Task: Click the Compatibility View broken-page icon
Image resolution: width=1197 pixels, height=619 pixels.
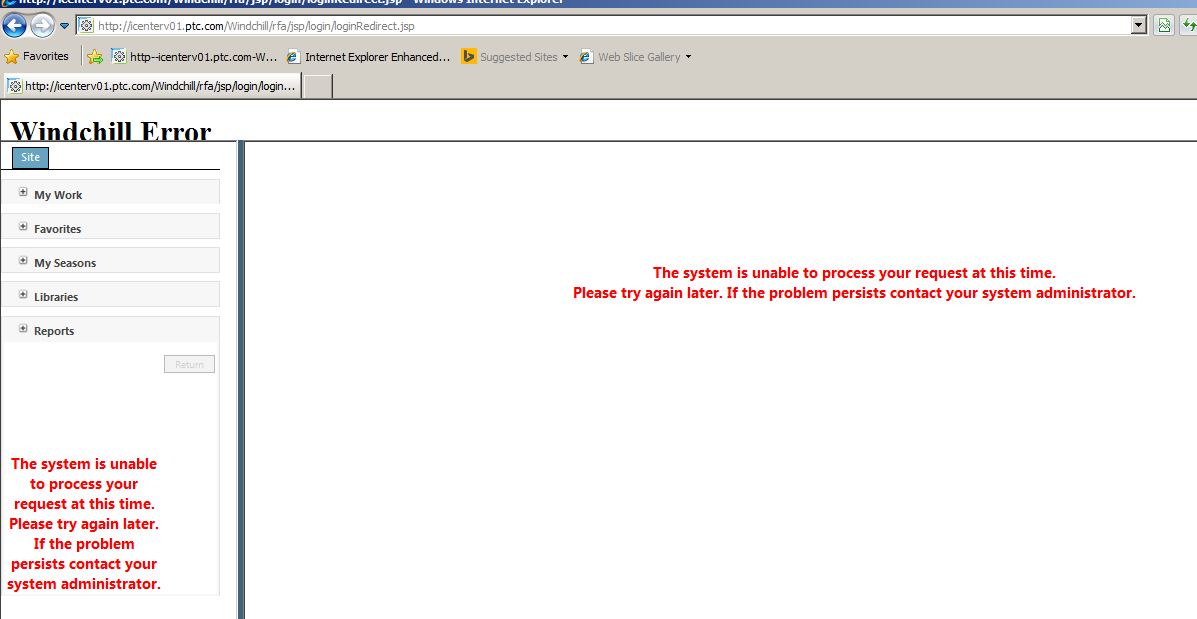Action: point(1163,26)
